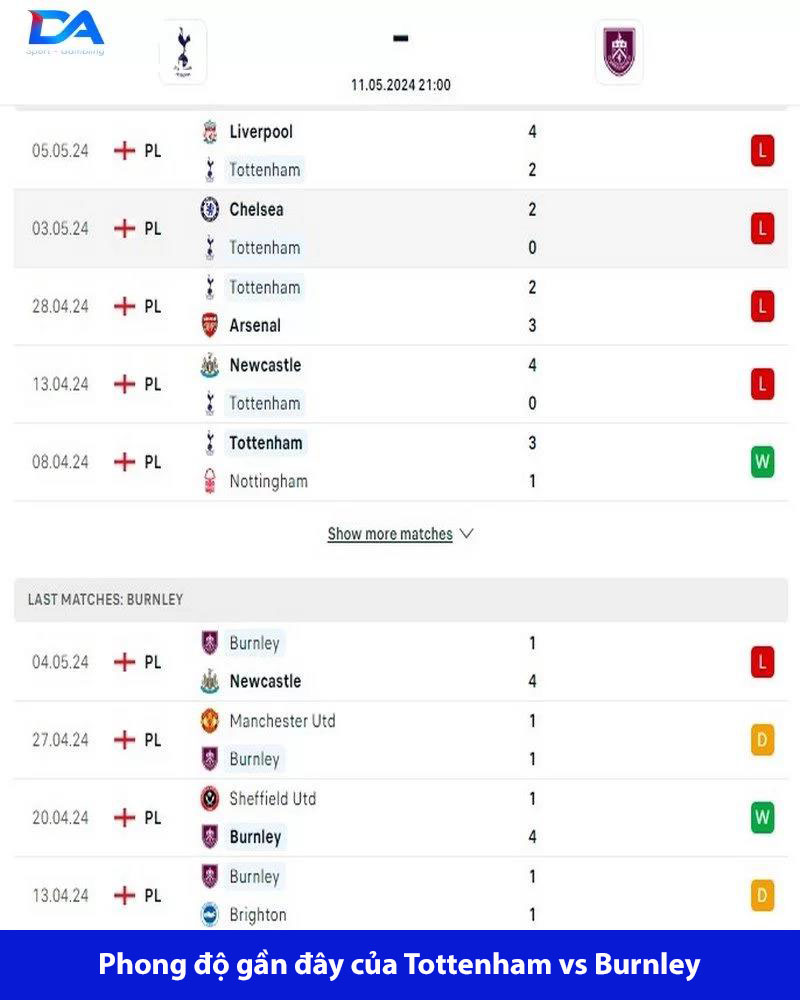Image resolution: width=800 pixels, height=1000 pixels.
Task: Select the Last Matches: Burnley section header
Action: [106, 599]
